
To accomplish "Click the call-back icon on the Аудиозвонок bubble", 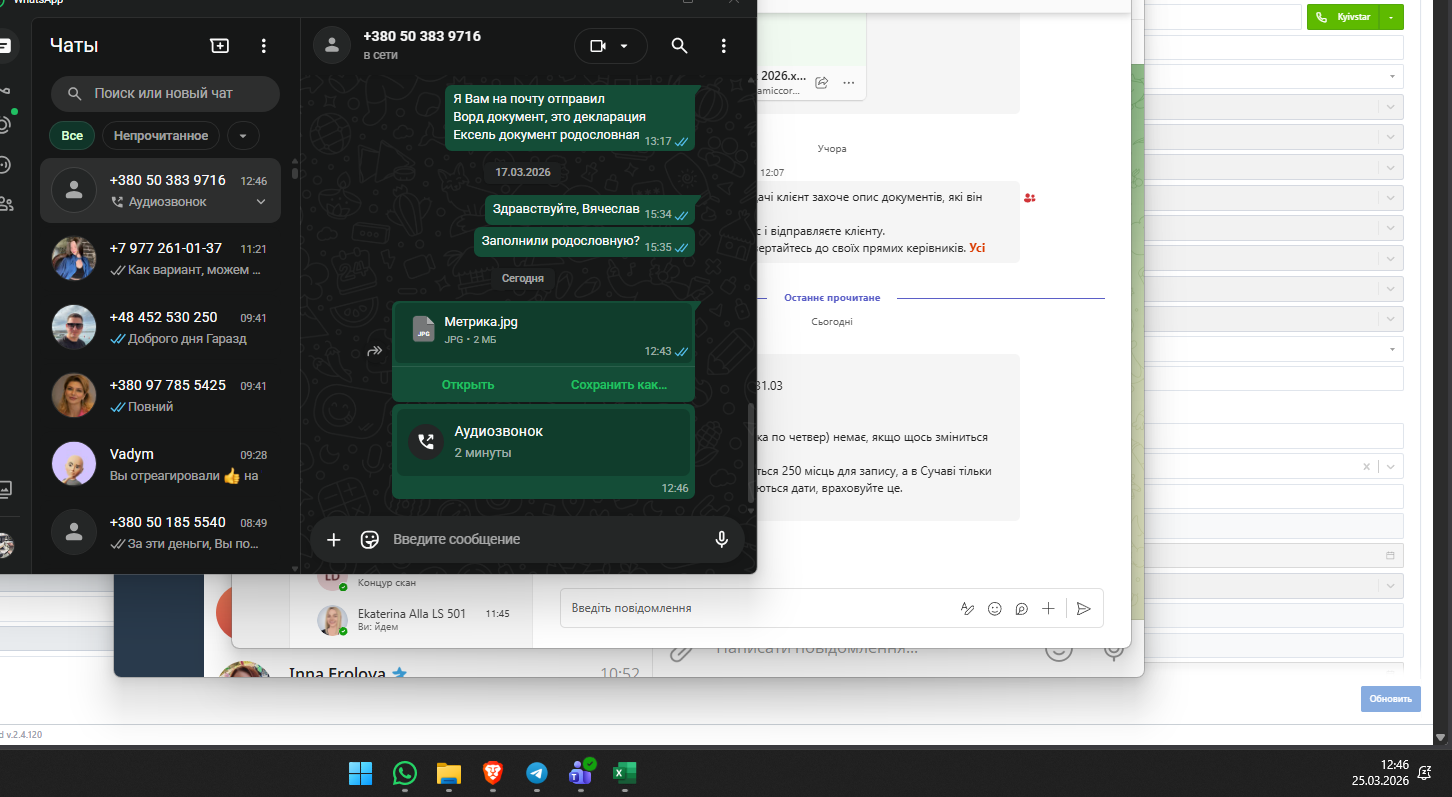I will pos(427,441).
